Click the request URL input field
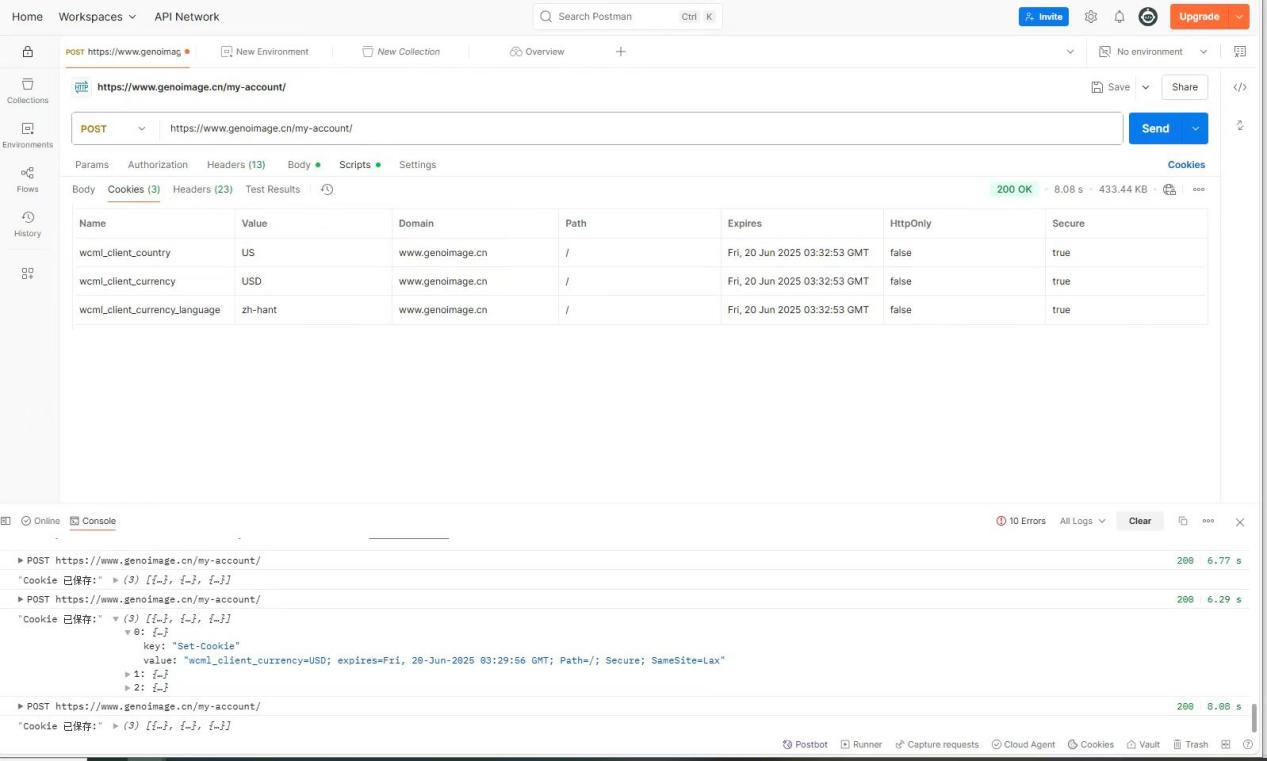 (640, 128)
